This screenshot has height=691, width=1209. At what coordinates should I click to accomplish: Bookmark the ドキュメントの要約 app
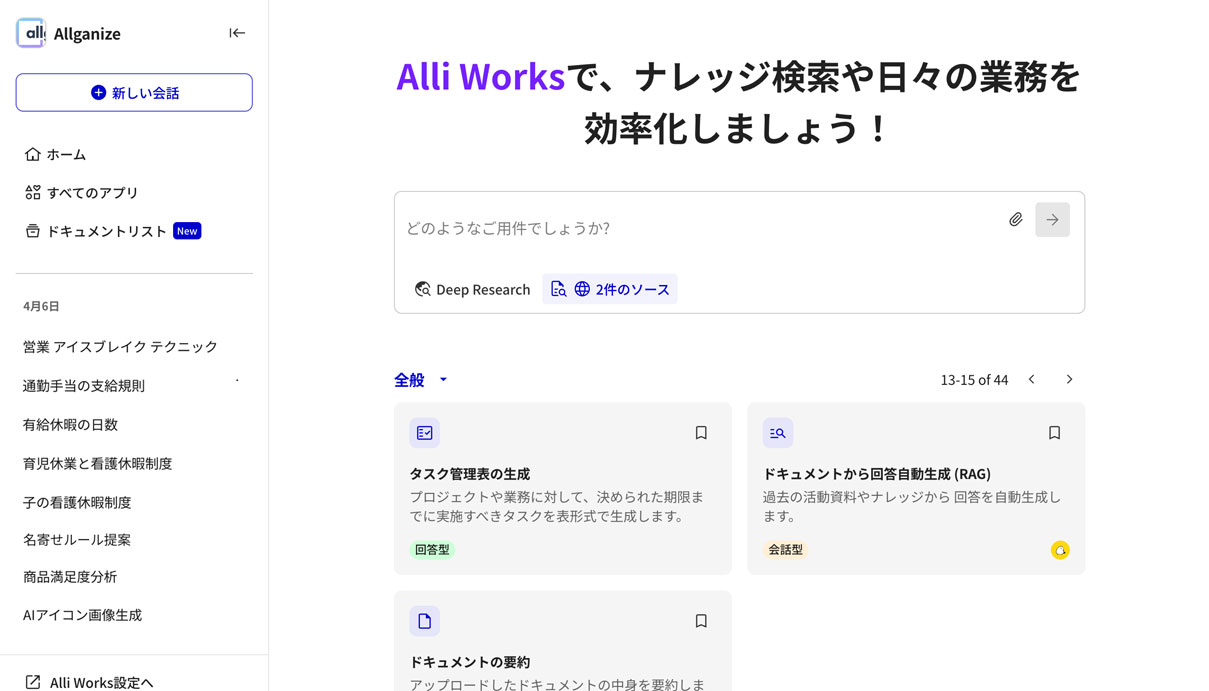[x=701, y=621]
